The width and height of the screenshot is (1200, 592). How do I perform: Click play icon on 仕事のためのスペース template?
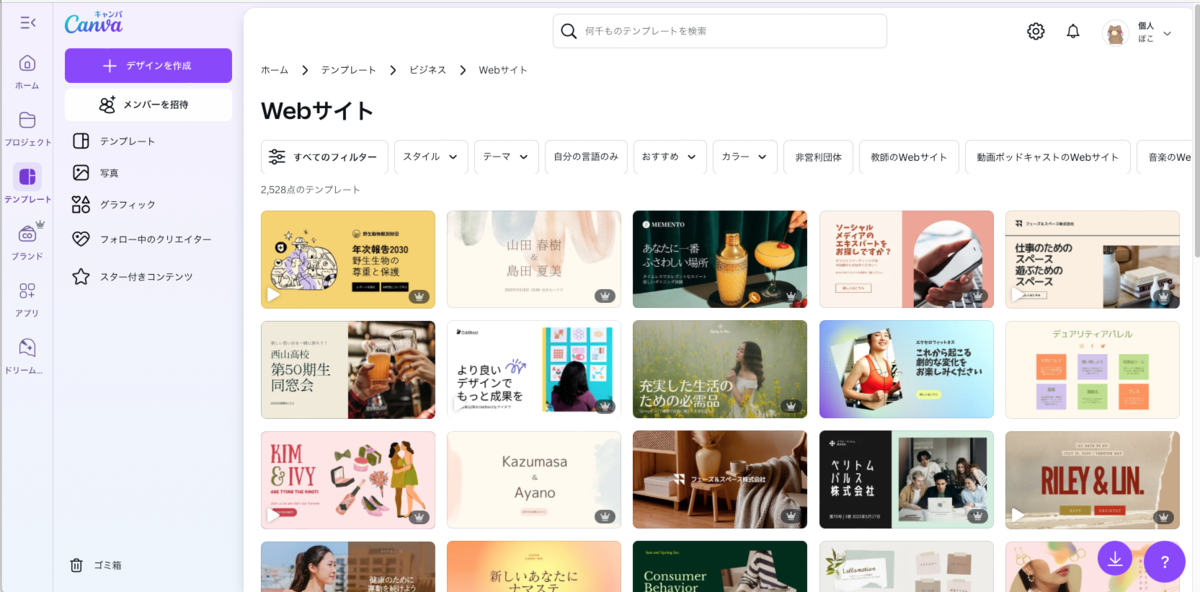[1018, 296]
